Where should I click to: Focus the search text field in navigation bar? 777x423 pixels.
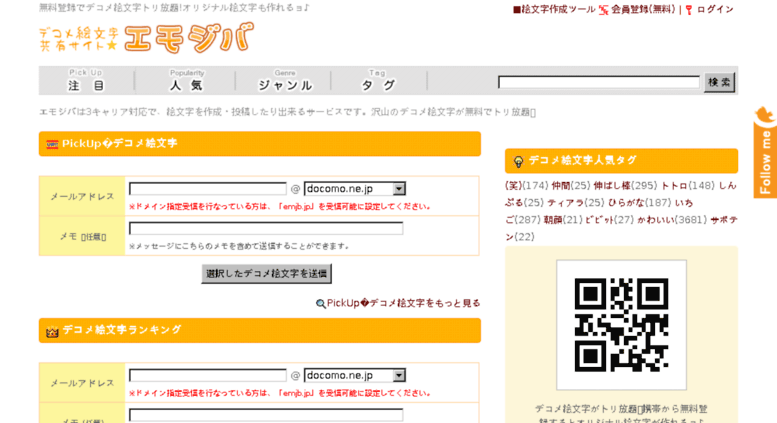pos(598,82)
